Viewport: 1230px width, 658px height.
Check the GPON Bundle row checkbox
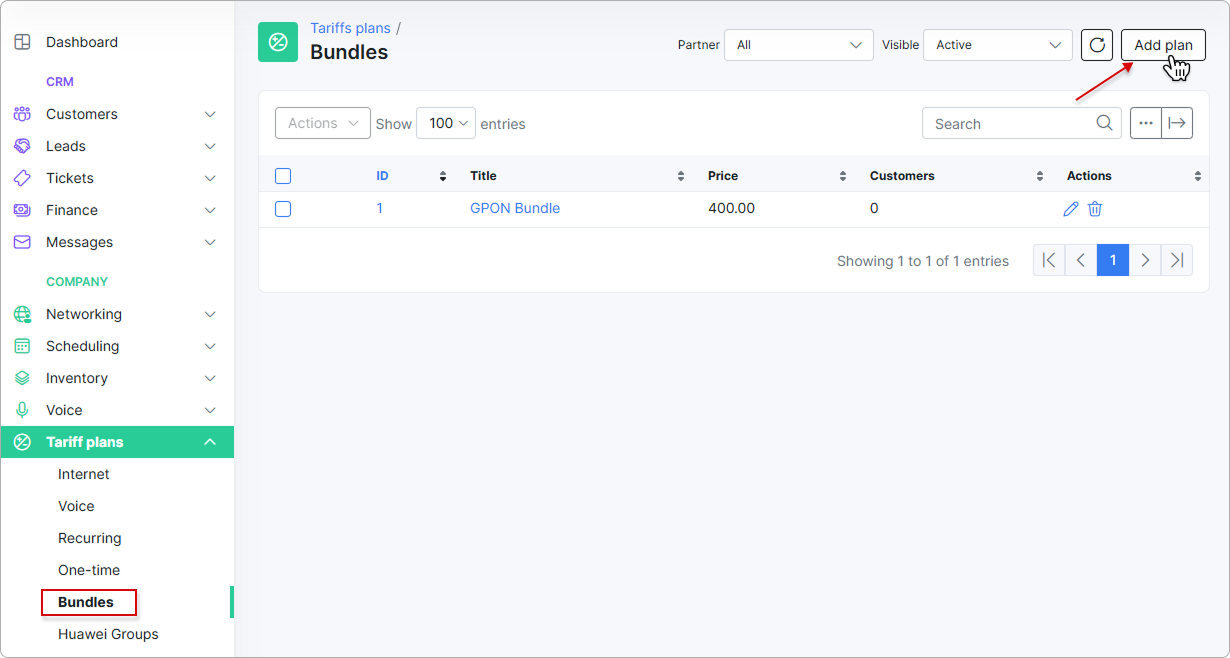[283, 209]
